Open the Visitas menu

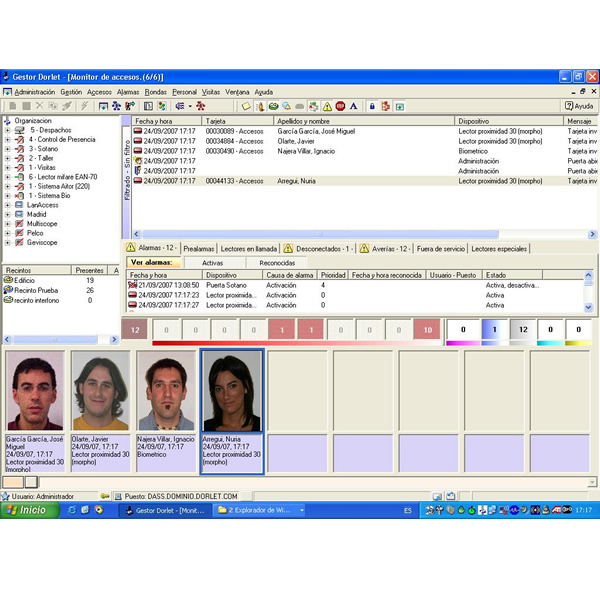click(211, 92)
